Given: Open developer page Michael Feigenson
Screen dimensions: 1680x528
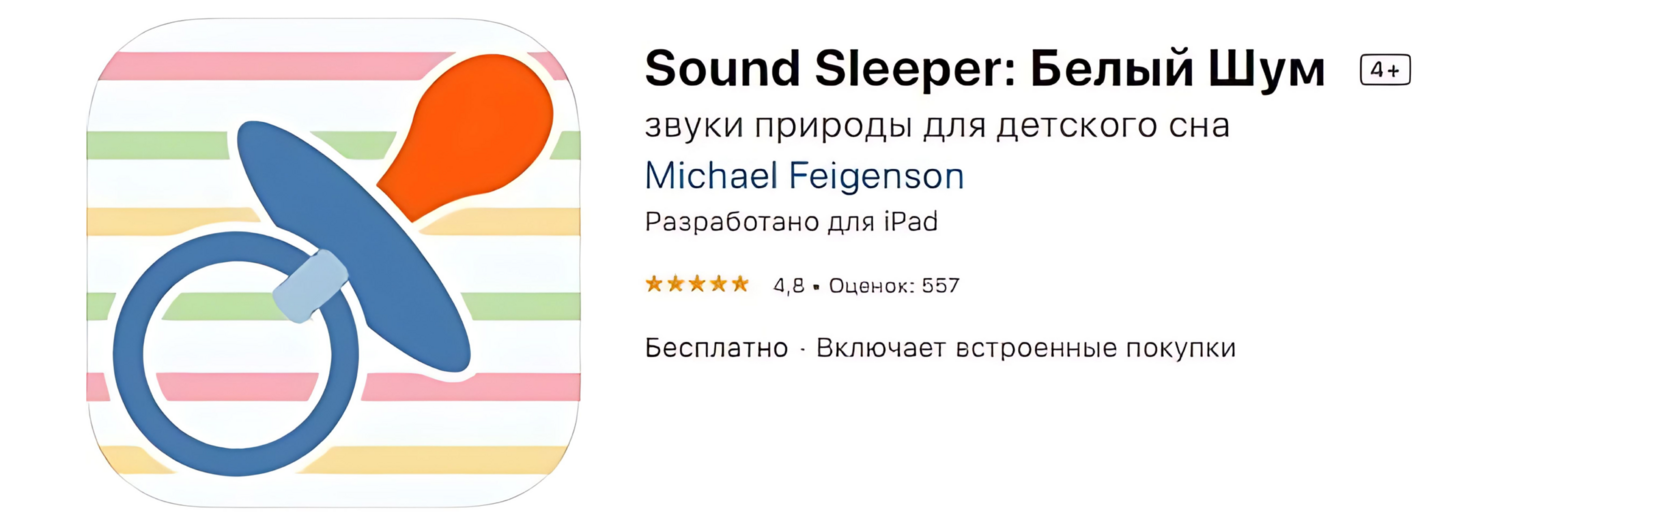Looking at the screenshot, I should 804,176.
